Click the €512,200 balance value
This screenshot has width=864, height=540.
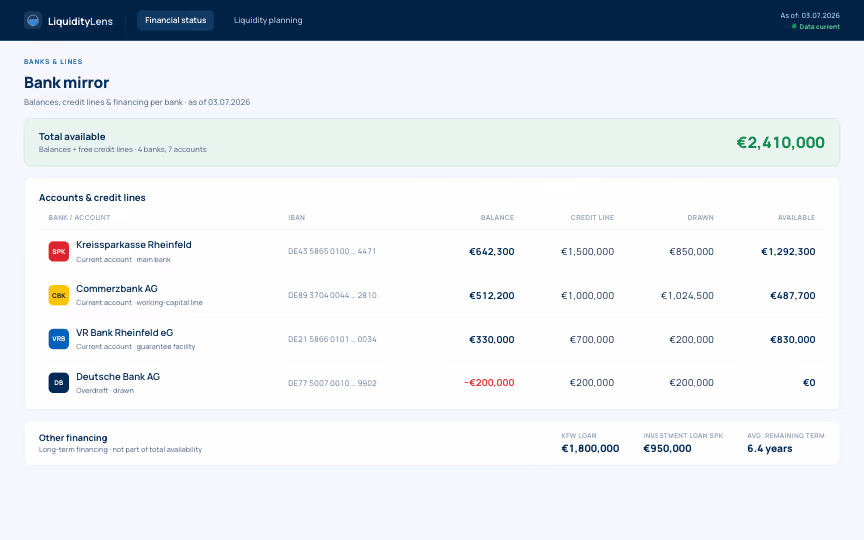click(x=492, y=296)
